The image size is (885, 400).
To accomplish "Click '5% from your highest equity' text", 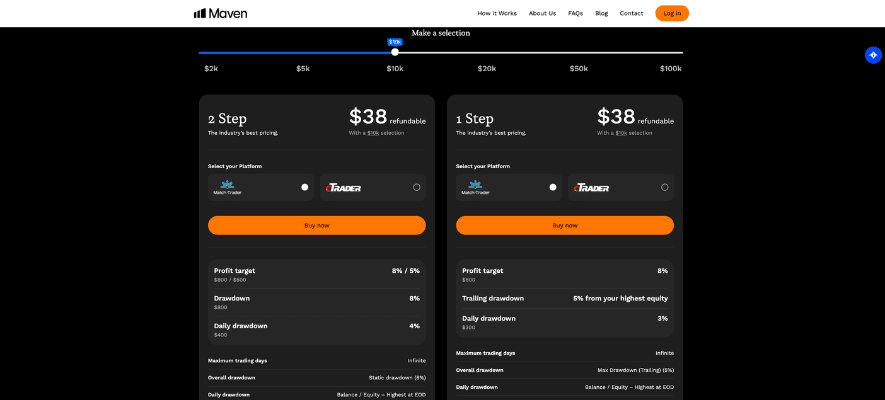I will pos(620,298).
